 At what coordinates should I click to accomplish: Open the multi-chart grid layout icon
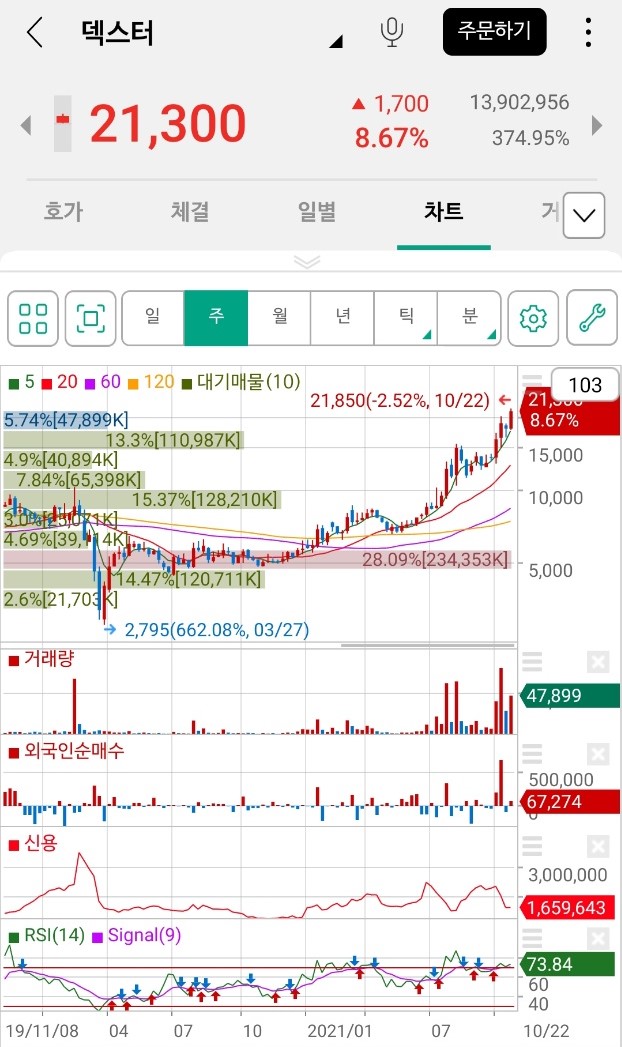[33, 318]
